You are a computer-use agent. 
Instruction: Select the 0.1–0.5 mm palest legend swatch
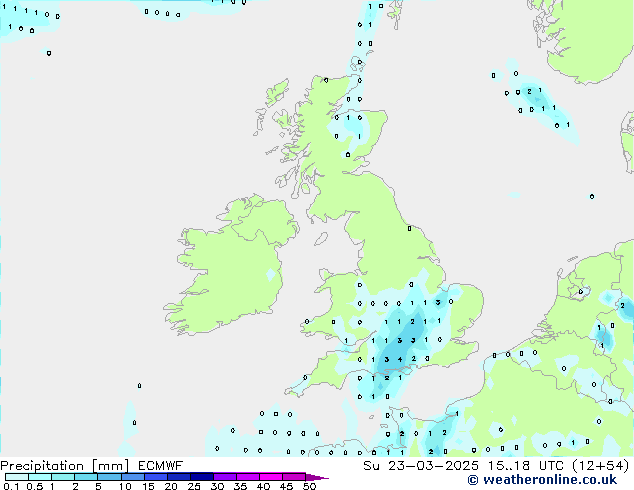(x=17, y=477)
